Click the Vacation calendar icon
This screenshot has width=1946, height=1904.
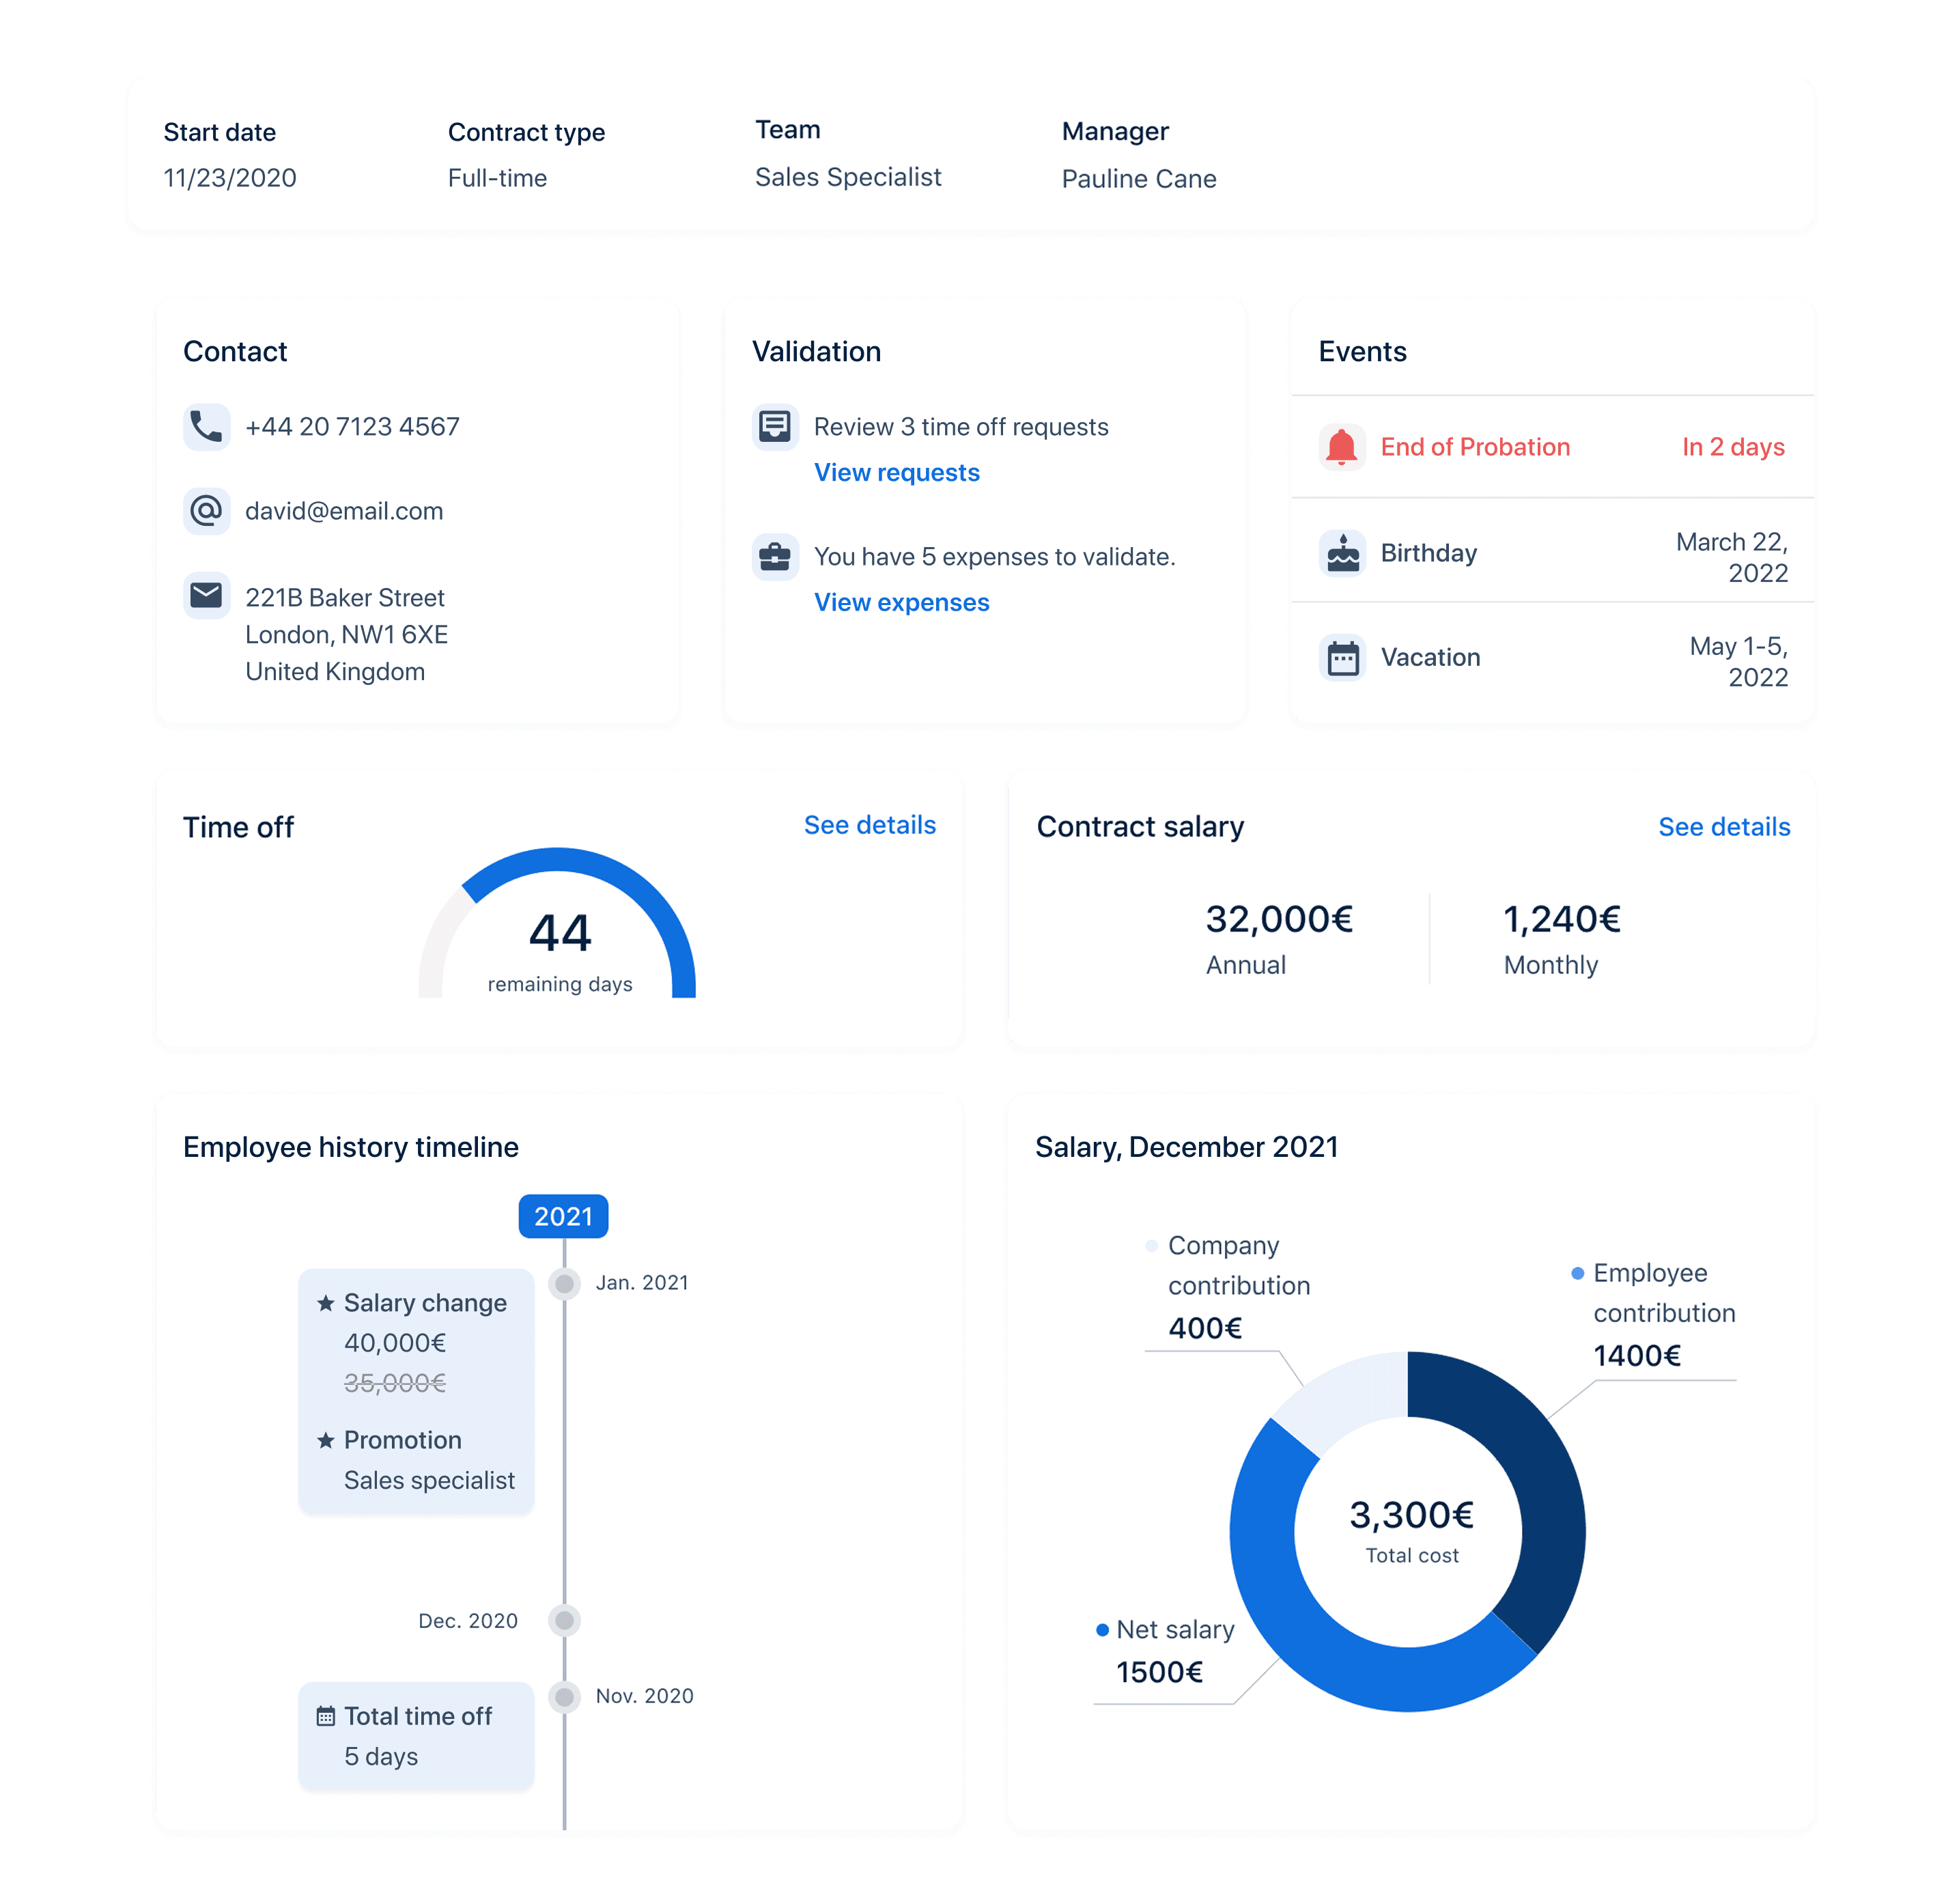pos(1342,658)
